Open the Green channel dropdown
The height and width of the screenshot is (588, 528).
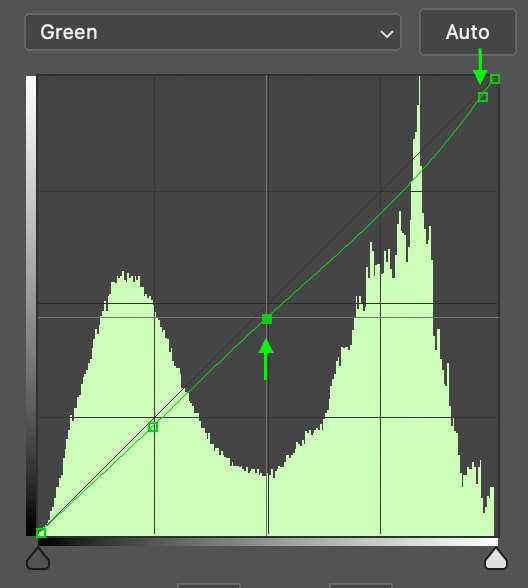213,32
